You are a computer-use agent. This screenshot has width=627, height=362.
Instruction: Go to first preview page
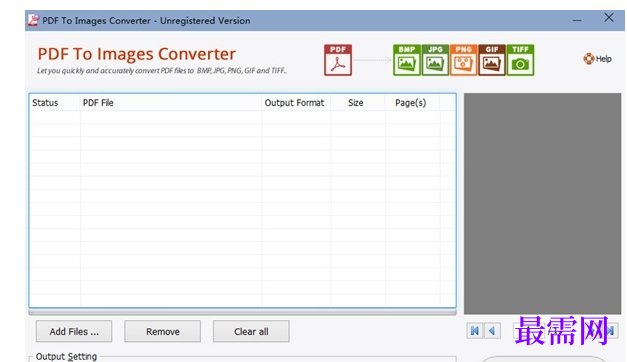pos(475,331)
